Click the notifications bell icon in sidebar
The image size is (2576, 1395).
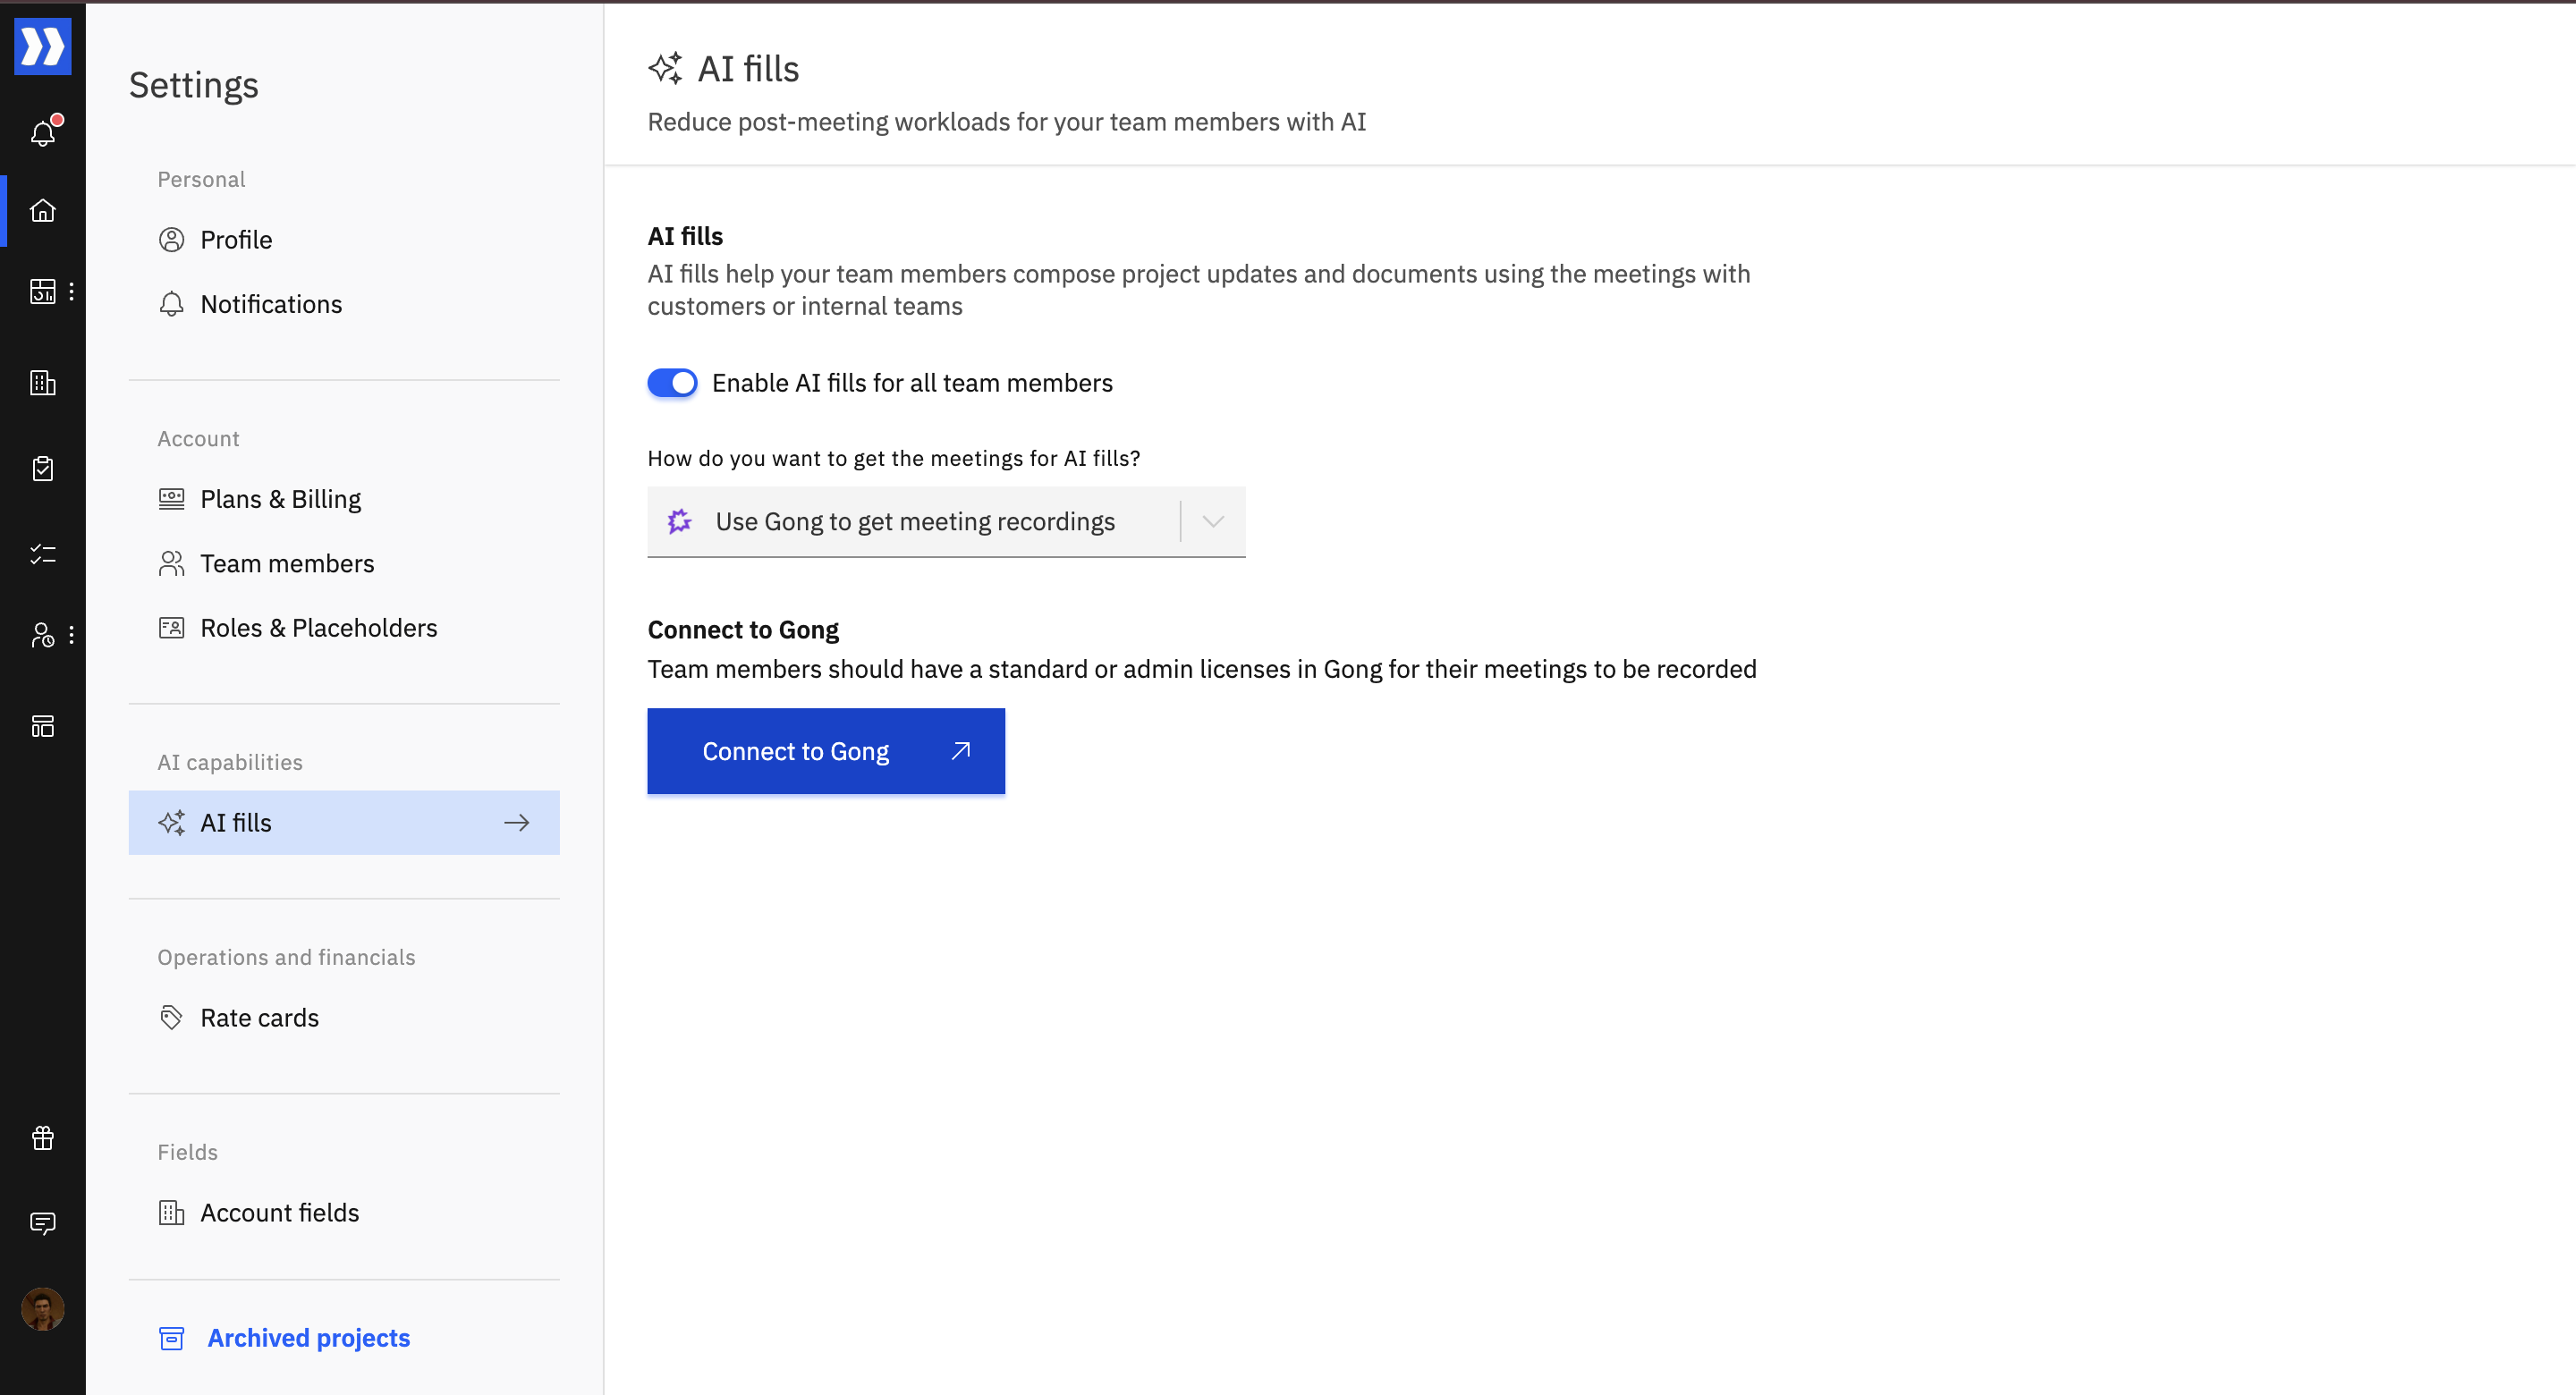point(43,132)
